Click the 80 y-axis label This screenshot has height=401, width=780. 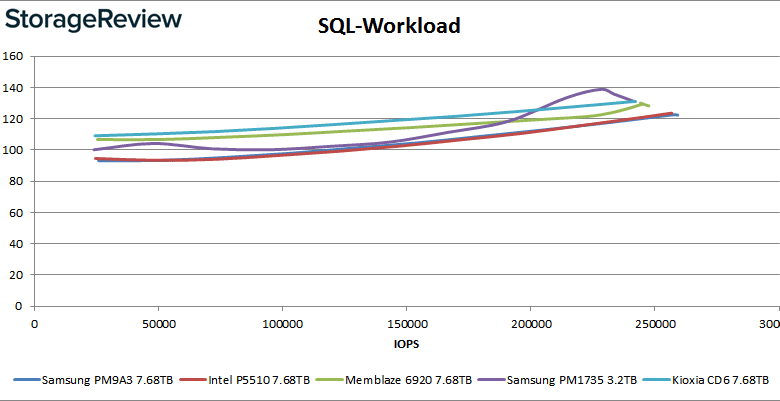(16, 181)
